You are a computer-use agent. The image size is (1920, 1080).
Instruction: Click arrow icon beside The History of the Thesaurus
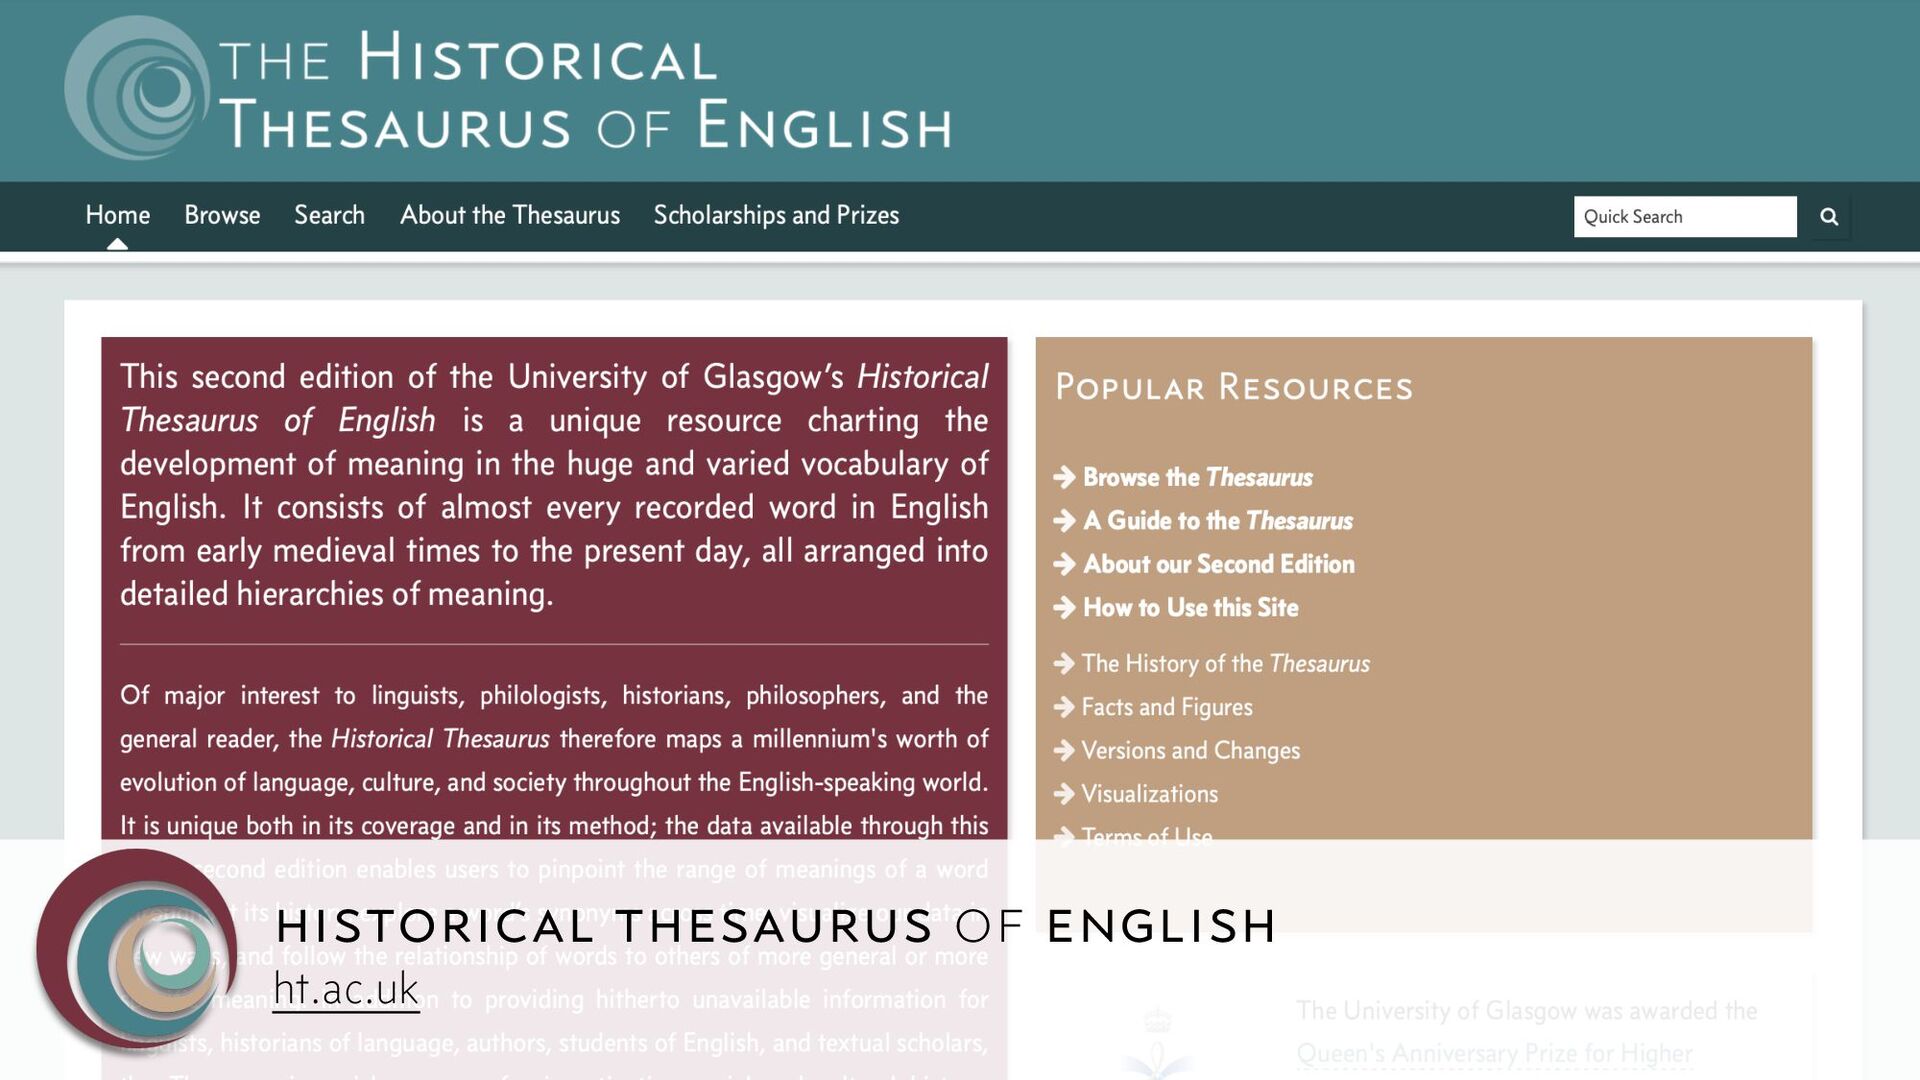(x=1064, y=664)
